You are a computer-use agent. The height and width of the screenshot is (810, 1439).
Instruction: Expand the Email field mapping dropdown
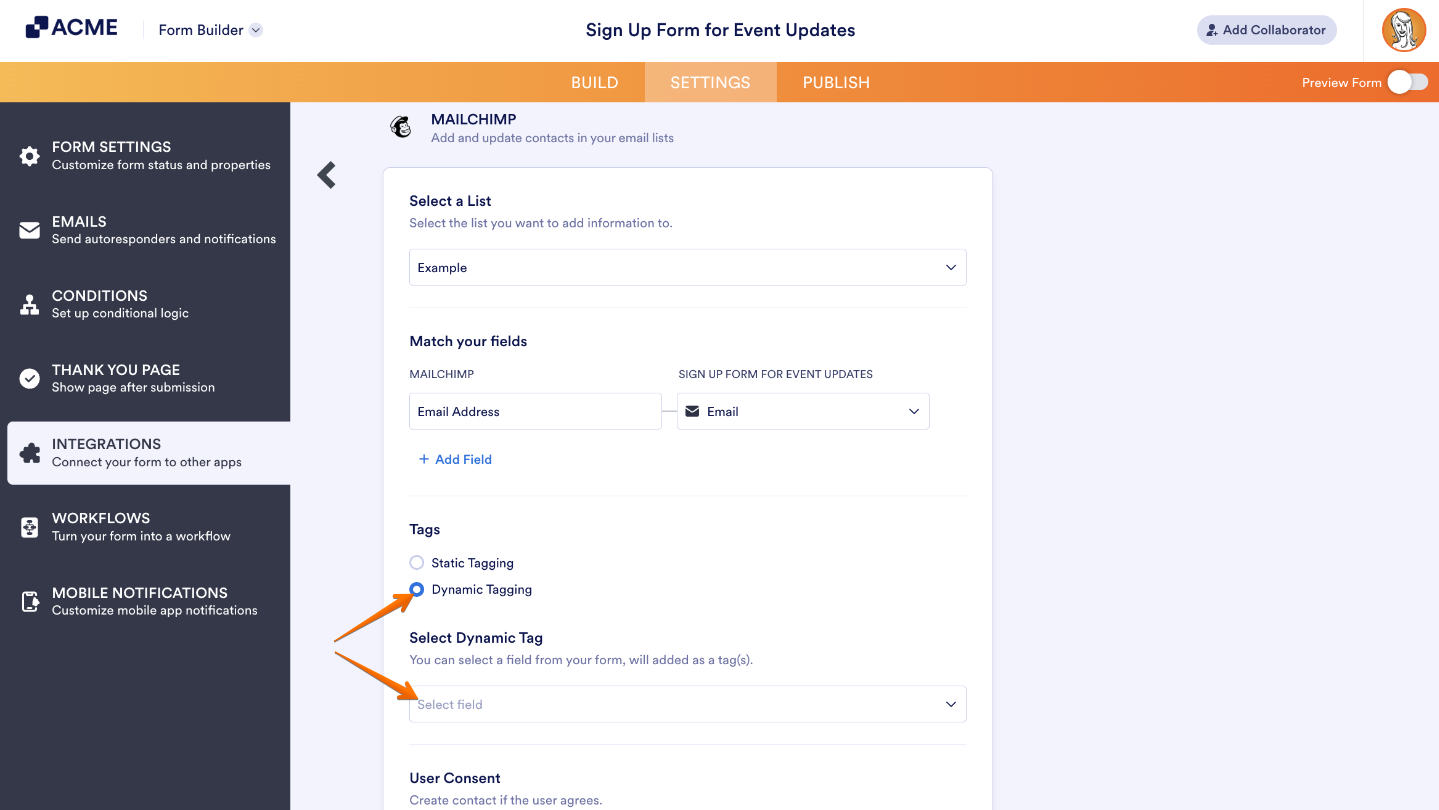point(802,411)
